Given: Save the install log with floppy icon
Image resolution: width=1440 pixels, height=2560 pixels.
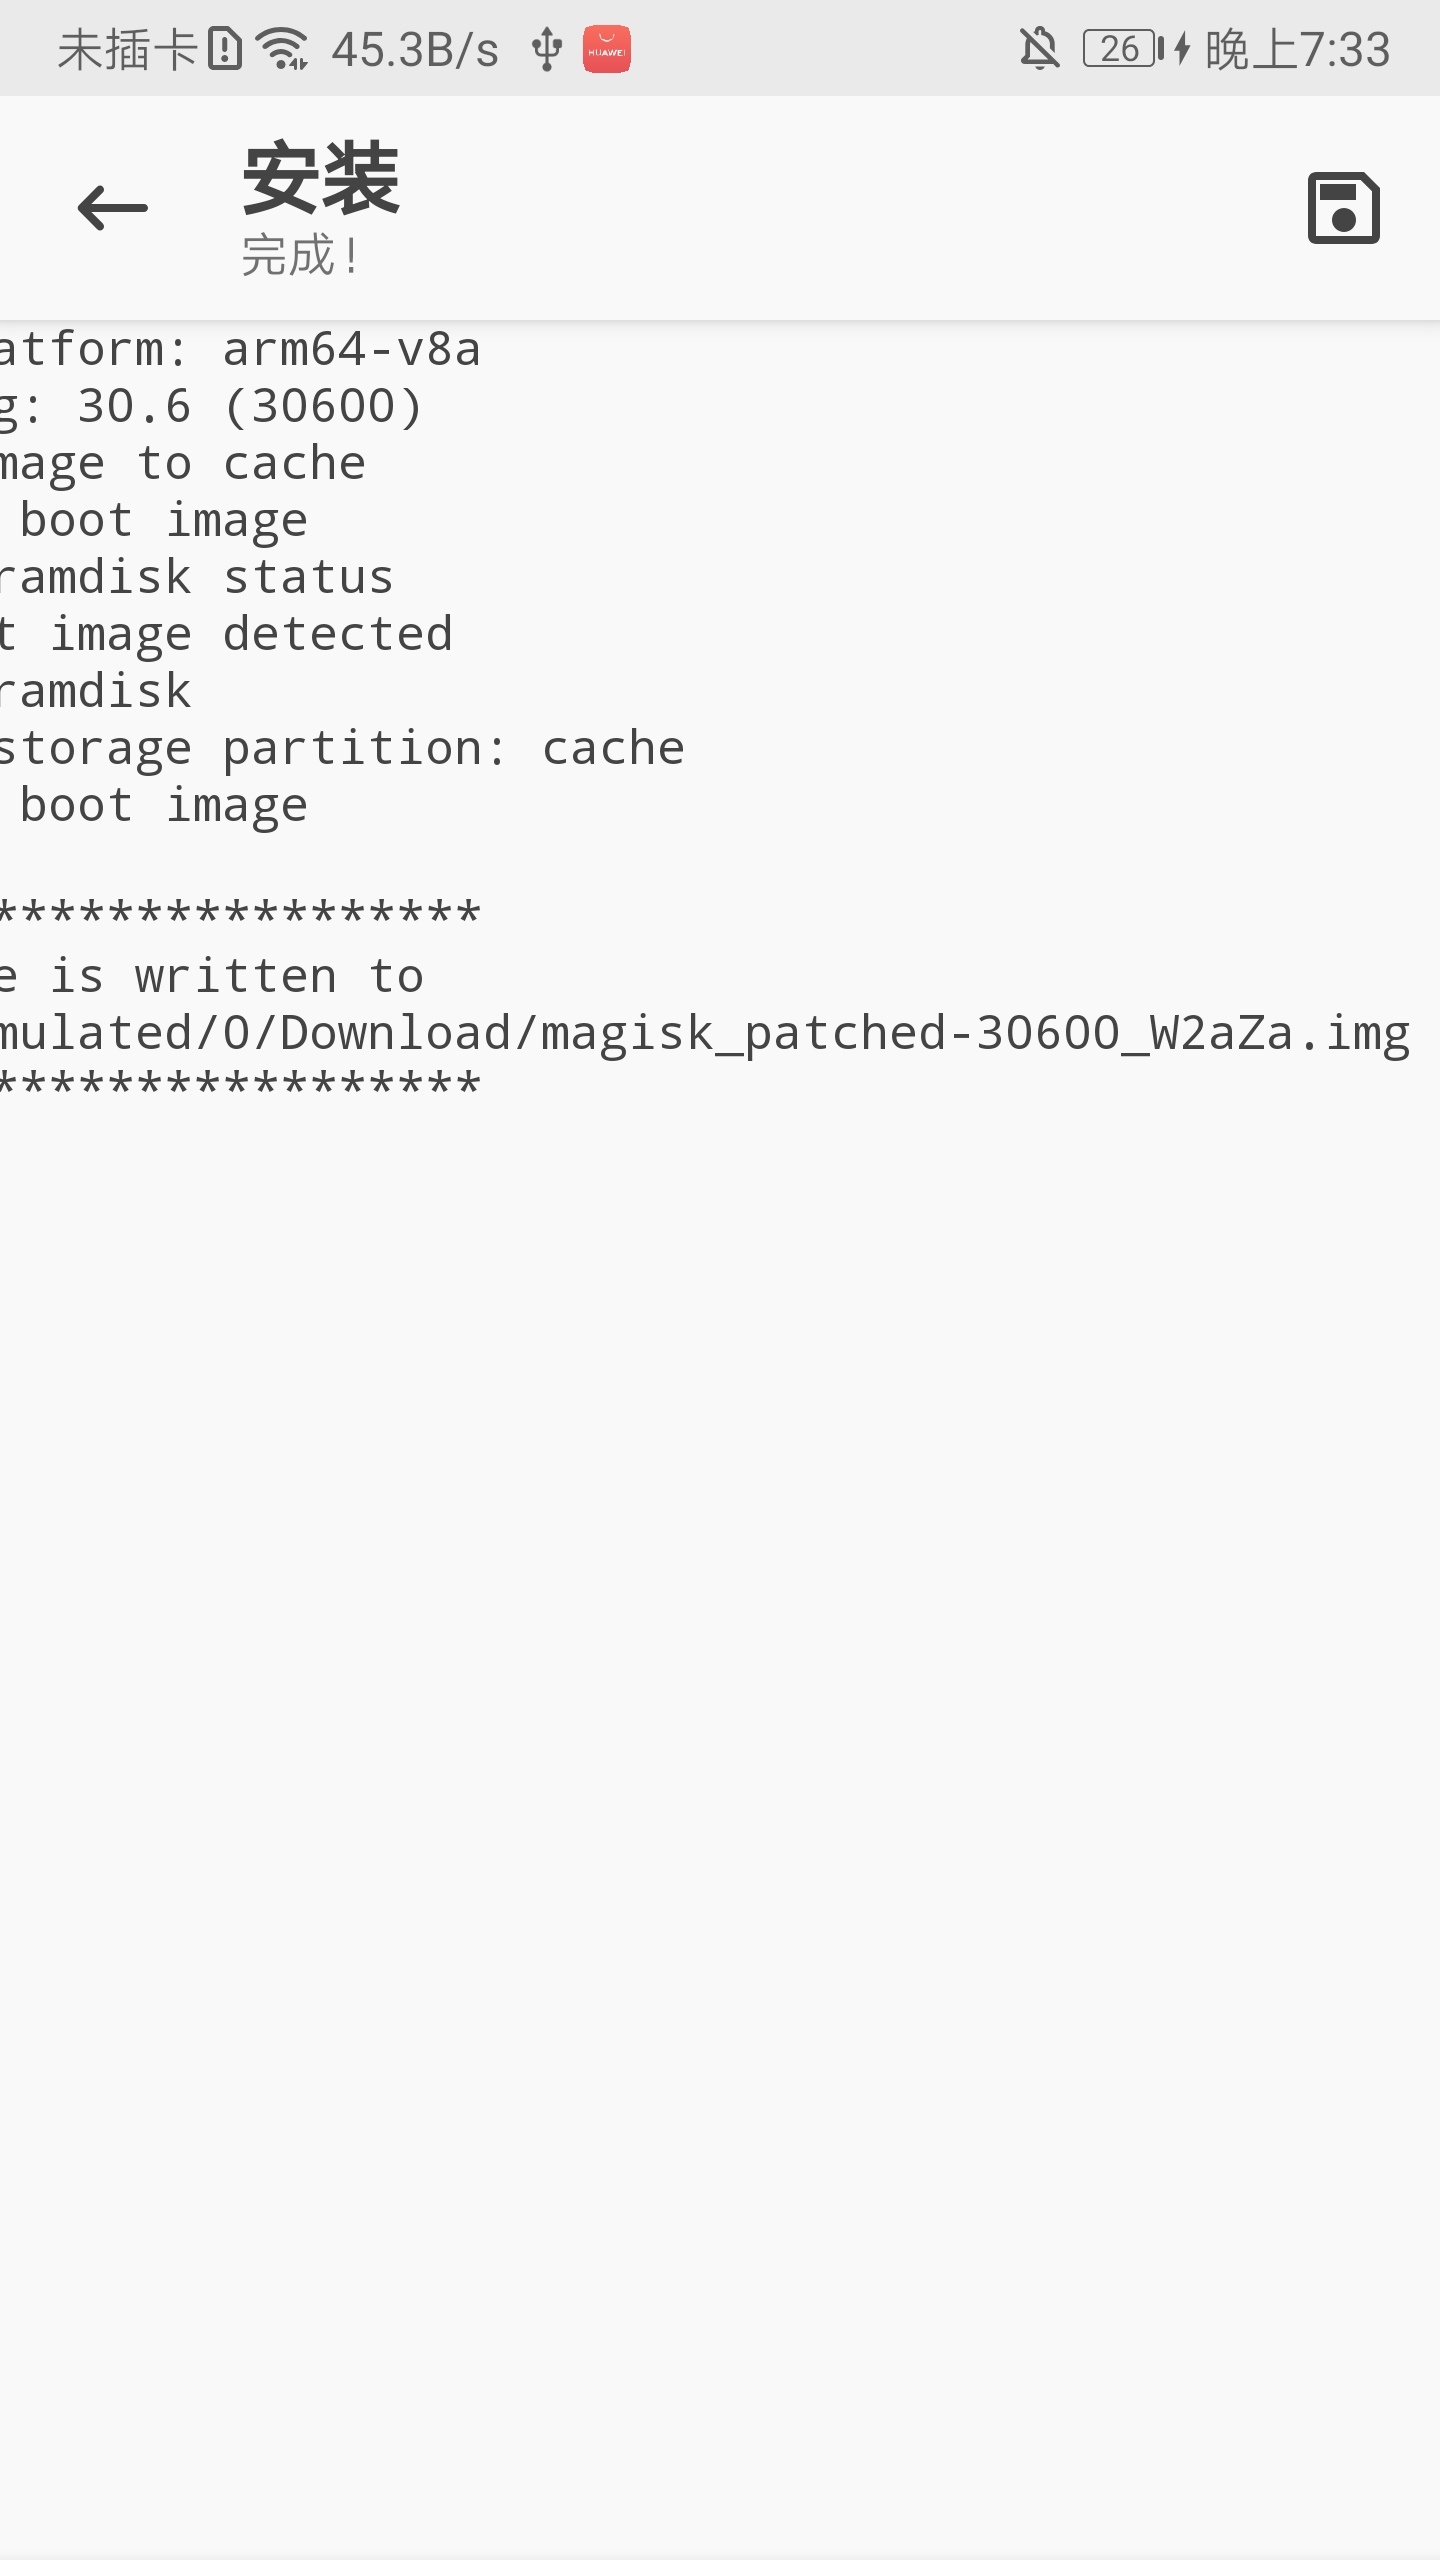Looking at the screenshot, I should point(1343,208).
